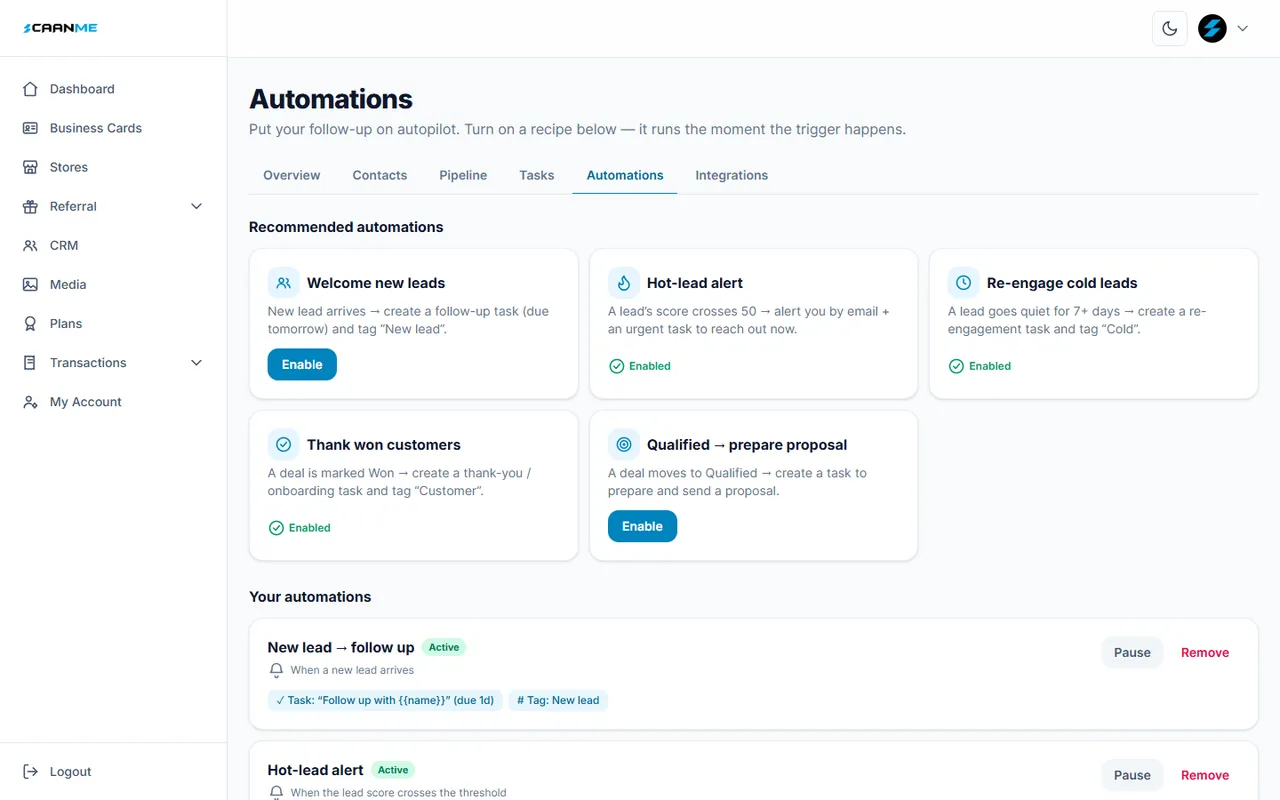Viewport: 1280px width, 800px height.
Task: Click Enabled check icon on Thank won customers
Action: pyautogui.click(x=276, y=528)
